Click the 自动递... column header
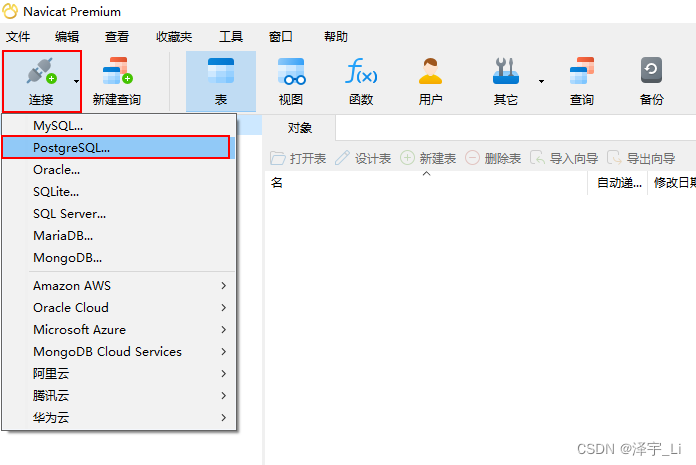 tap(619, 183)
